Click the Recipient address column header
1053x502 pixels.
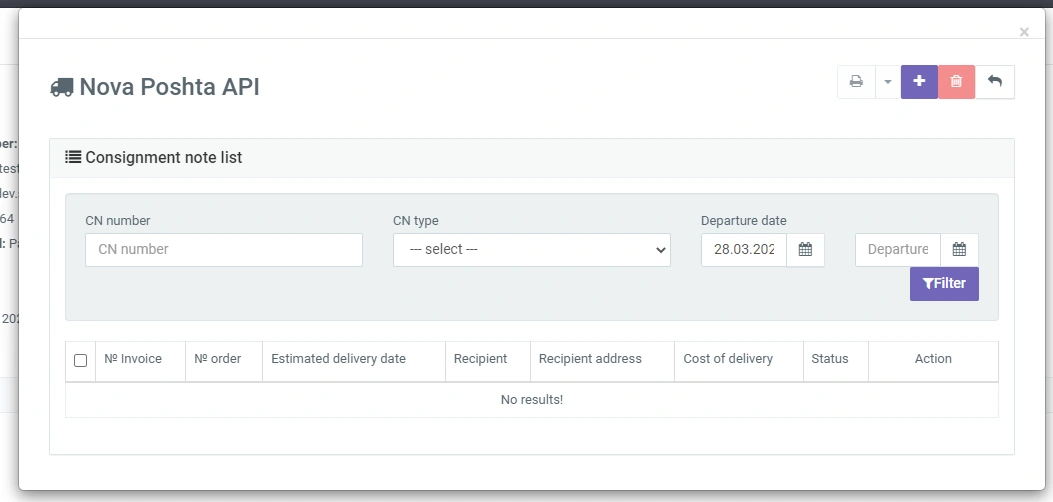pos(590,359)
